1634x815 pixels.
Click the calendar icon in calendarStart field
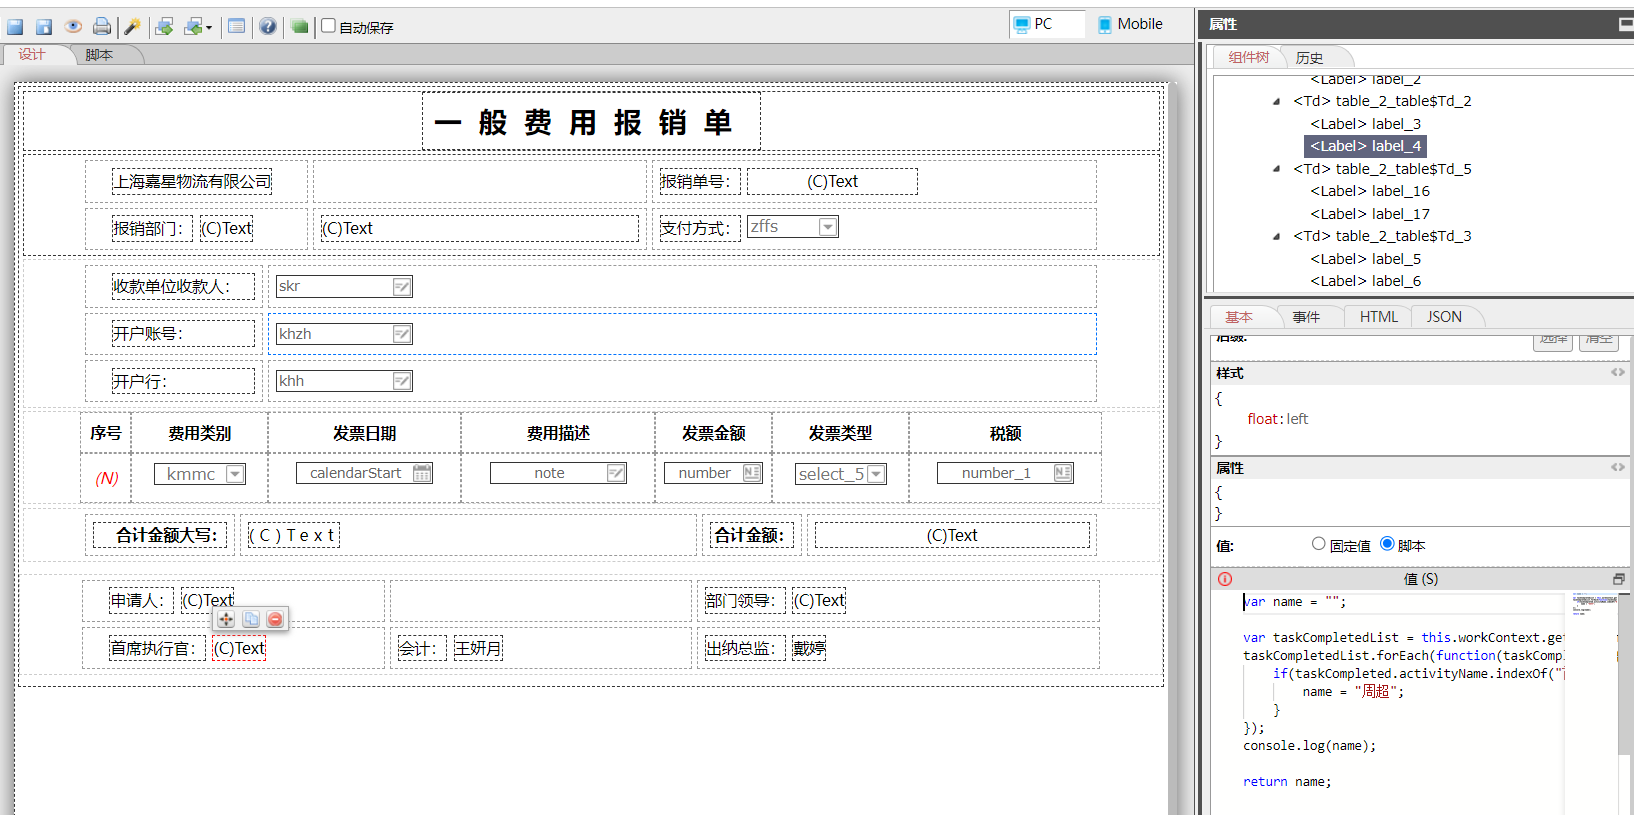[422, 473]
